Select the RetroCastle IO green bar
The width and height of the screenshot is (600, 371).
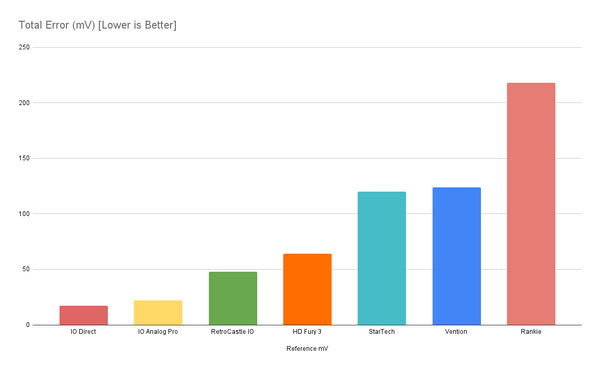coord(233,298)
